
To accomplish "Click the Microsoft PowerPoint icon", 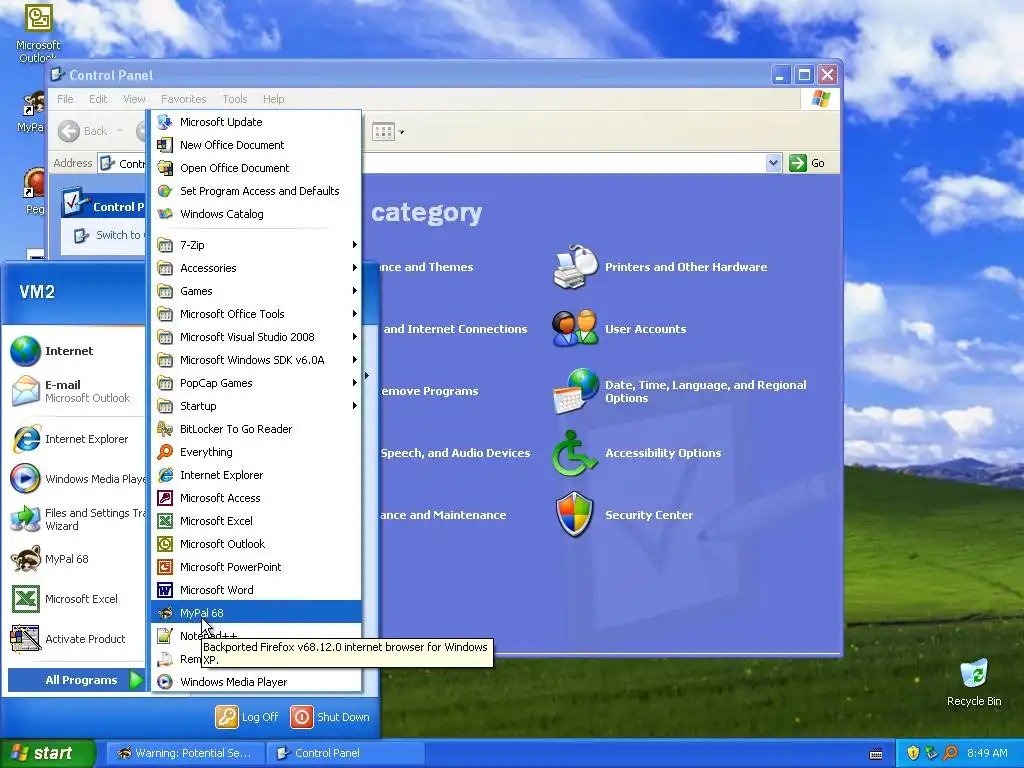I will 165,567.
